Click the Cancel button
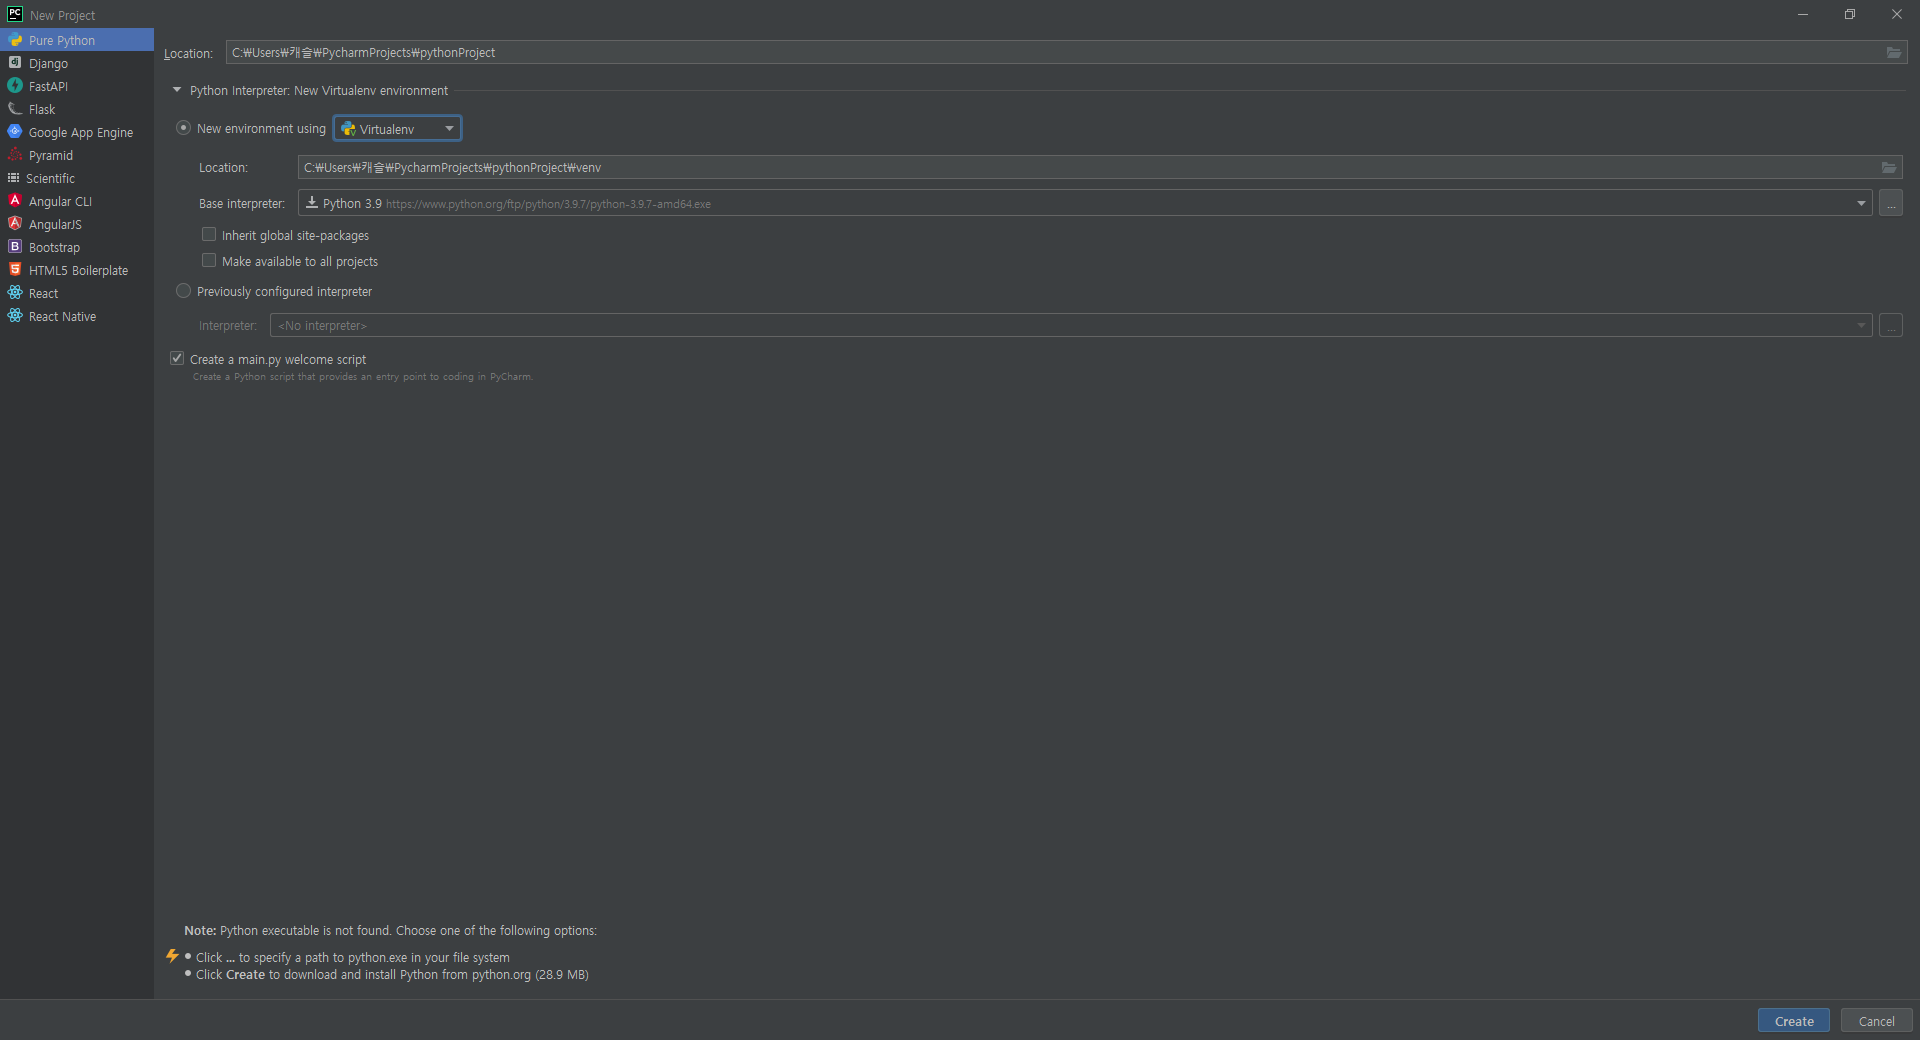Image resolution: width=1920 pixels, height=1040 pixels. click(x=1876, y=1021)
